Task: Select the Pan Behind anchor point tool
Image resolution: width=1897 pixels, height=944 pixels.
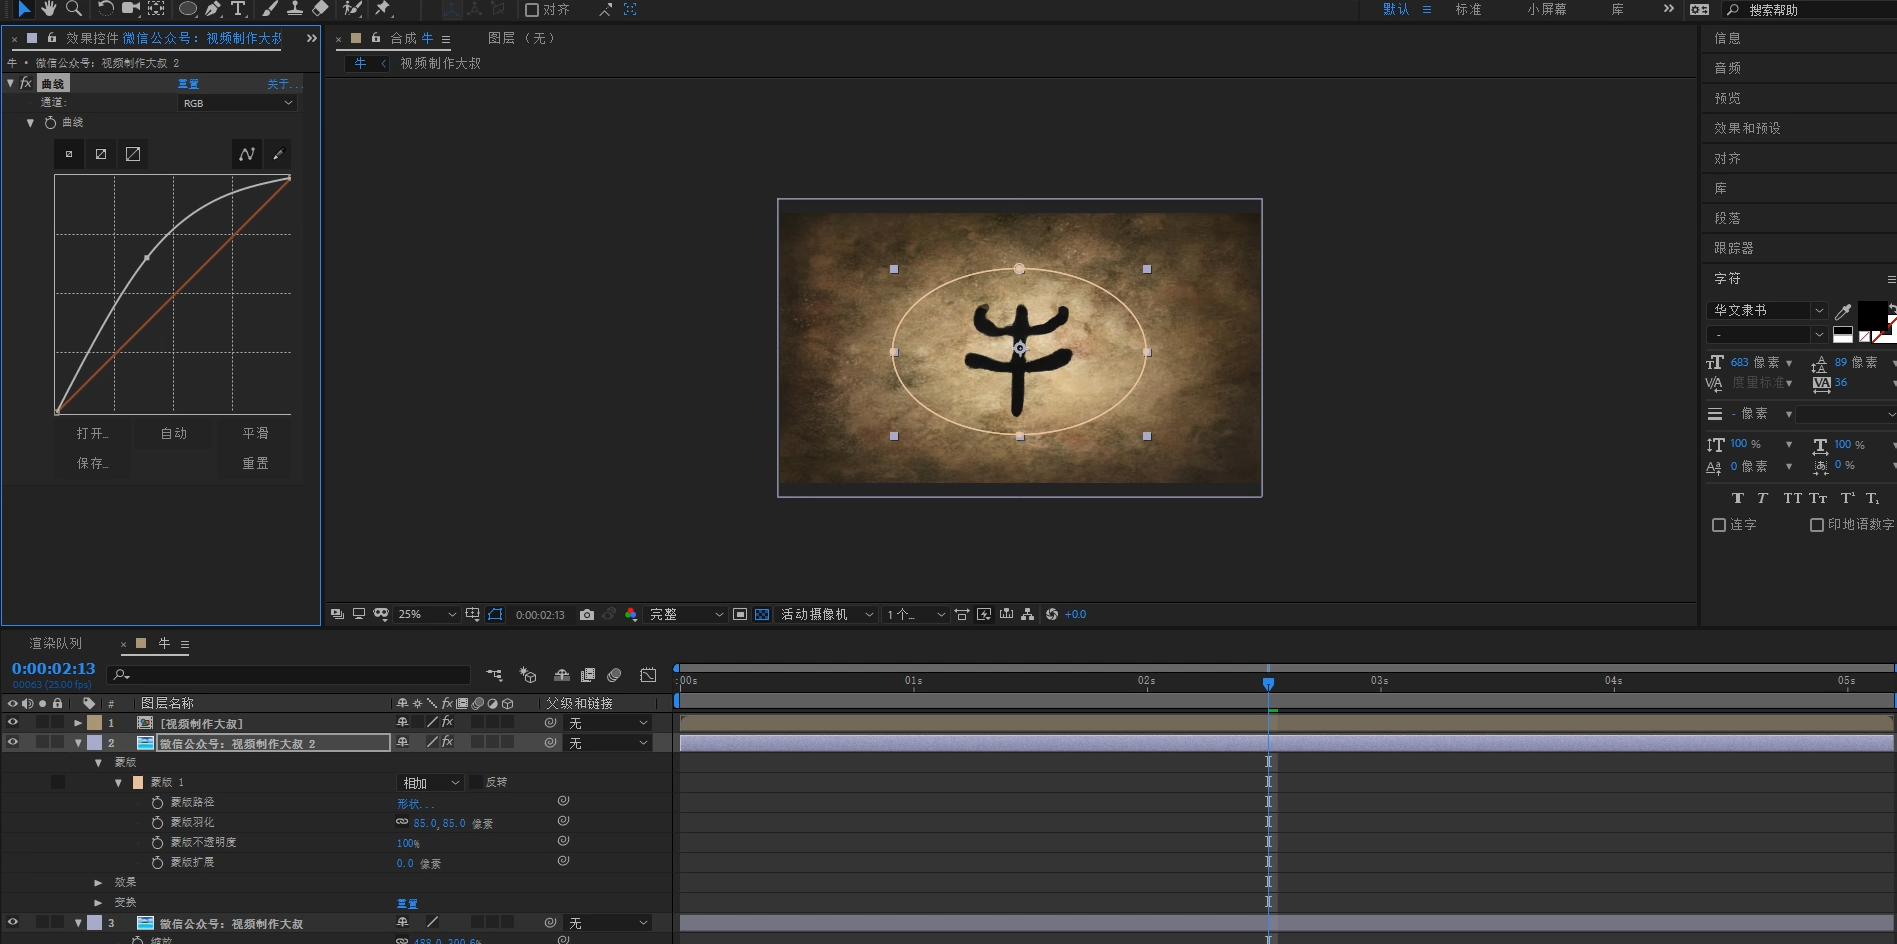Action: [x=156, y=9]
